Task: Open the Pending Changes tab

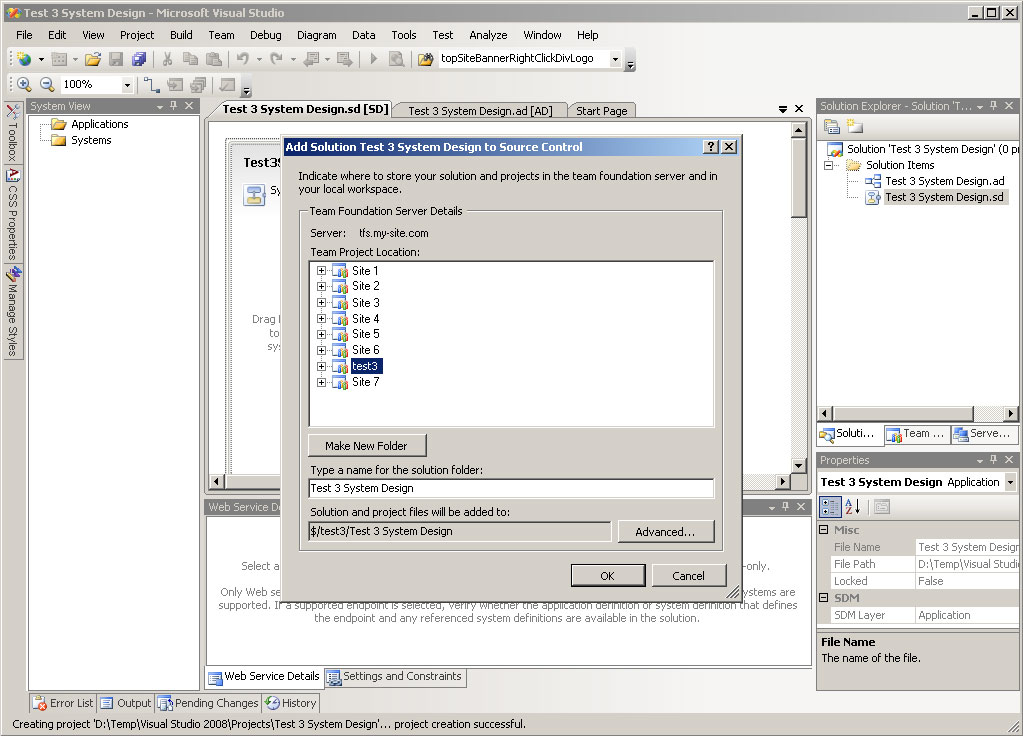Action: point(208,703)
